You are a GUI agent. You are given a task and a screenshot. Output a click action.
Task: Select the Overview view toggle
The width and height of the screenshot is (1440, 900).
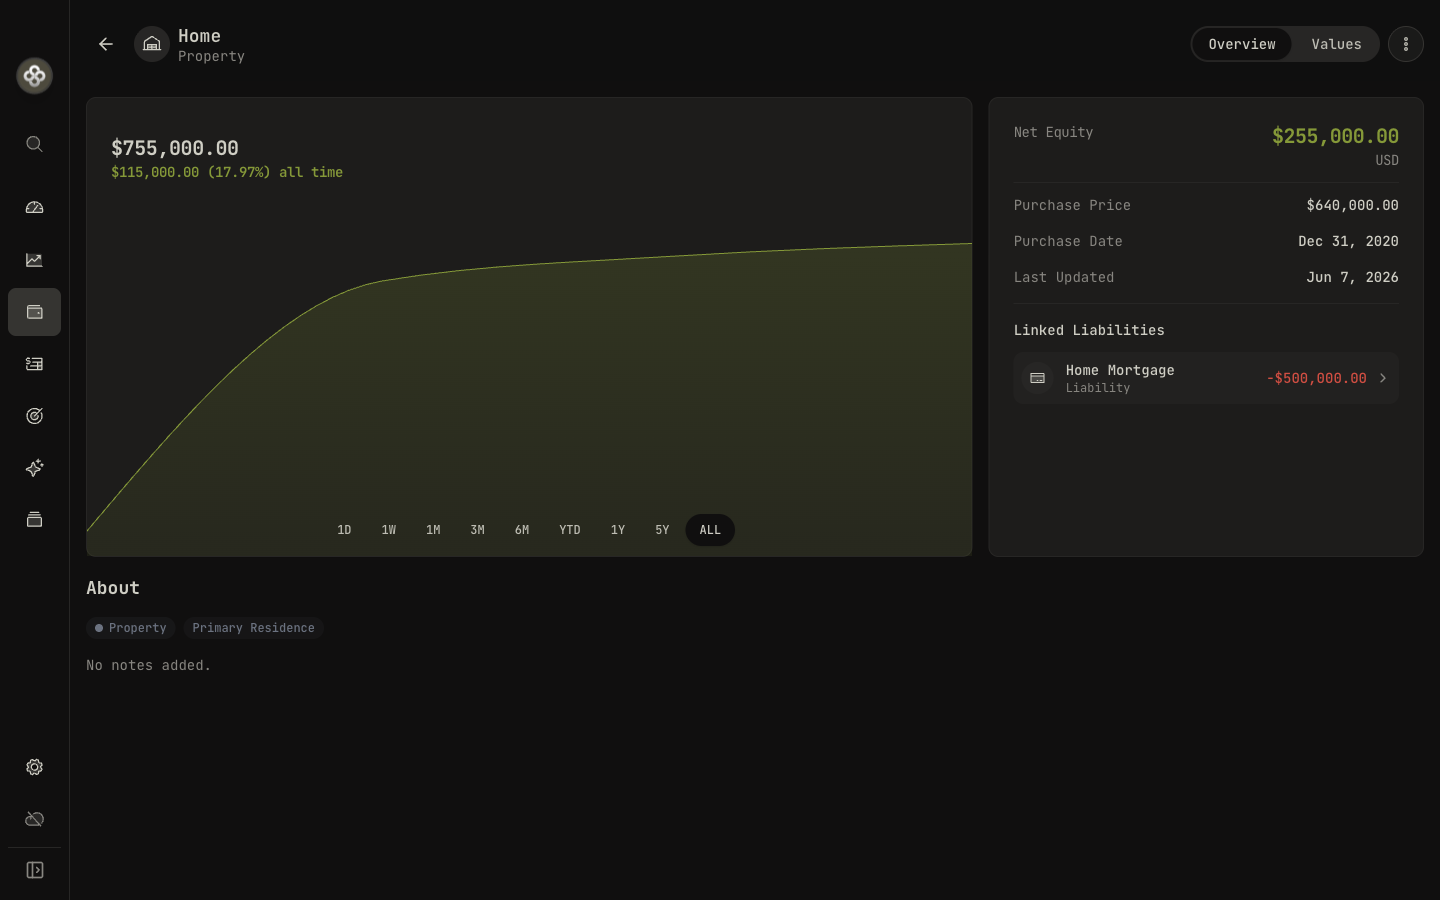[1242, 44]
